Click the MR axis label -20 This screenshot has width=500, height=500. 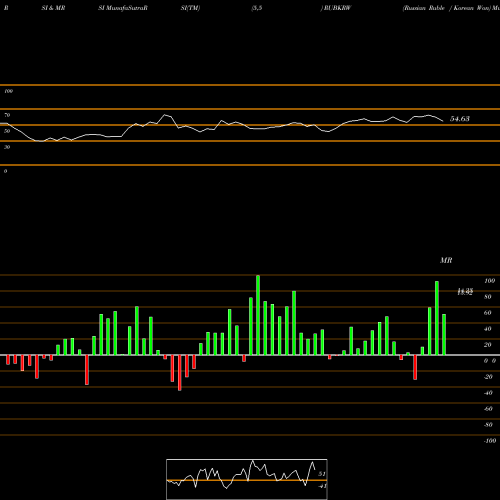click(x=488, y=377)
